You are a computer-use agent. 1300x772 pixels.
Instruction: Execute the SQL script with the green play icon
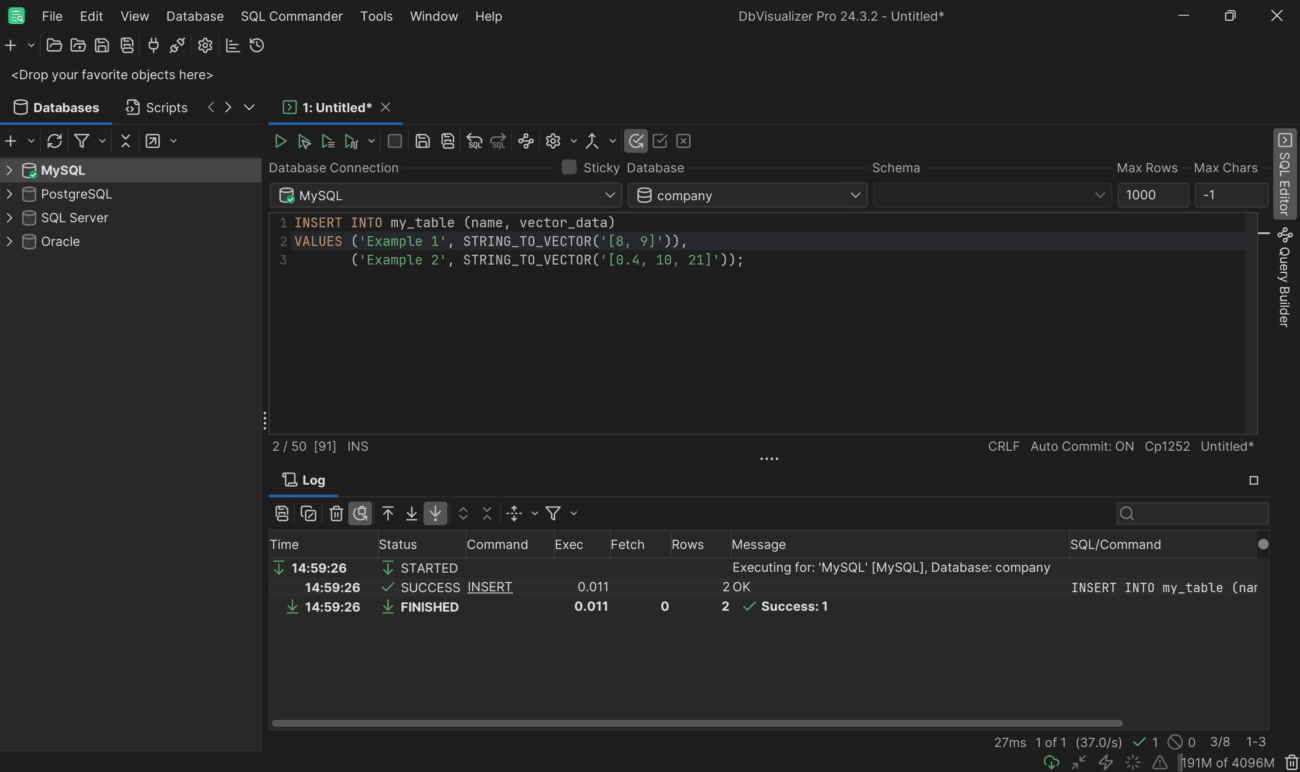point(281,140)
